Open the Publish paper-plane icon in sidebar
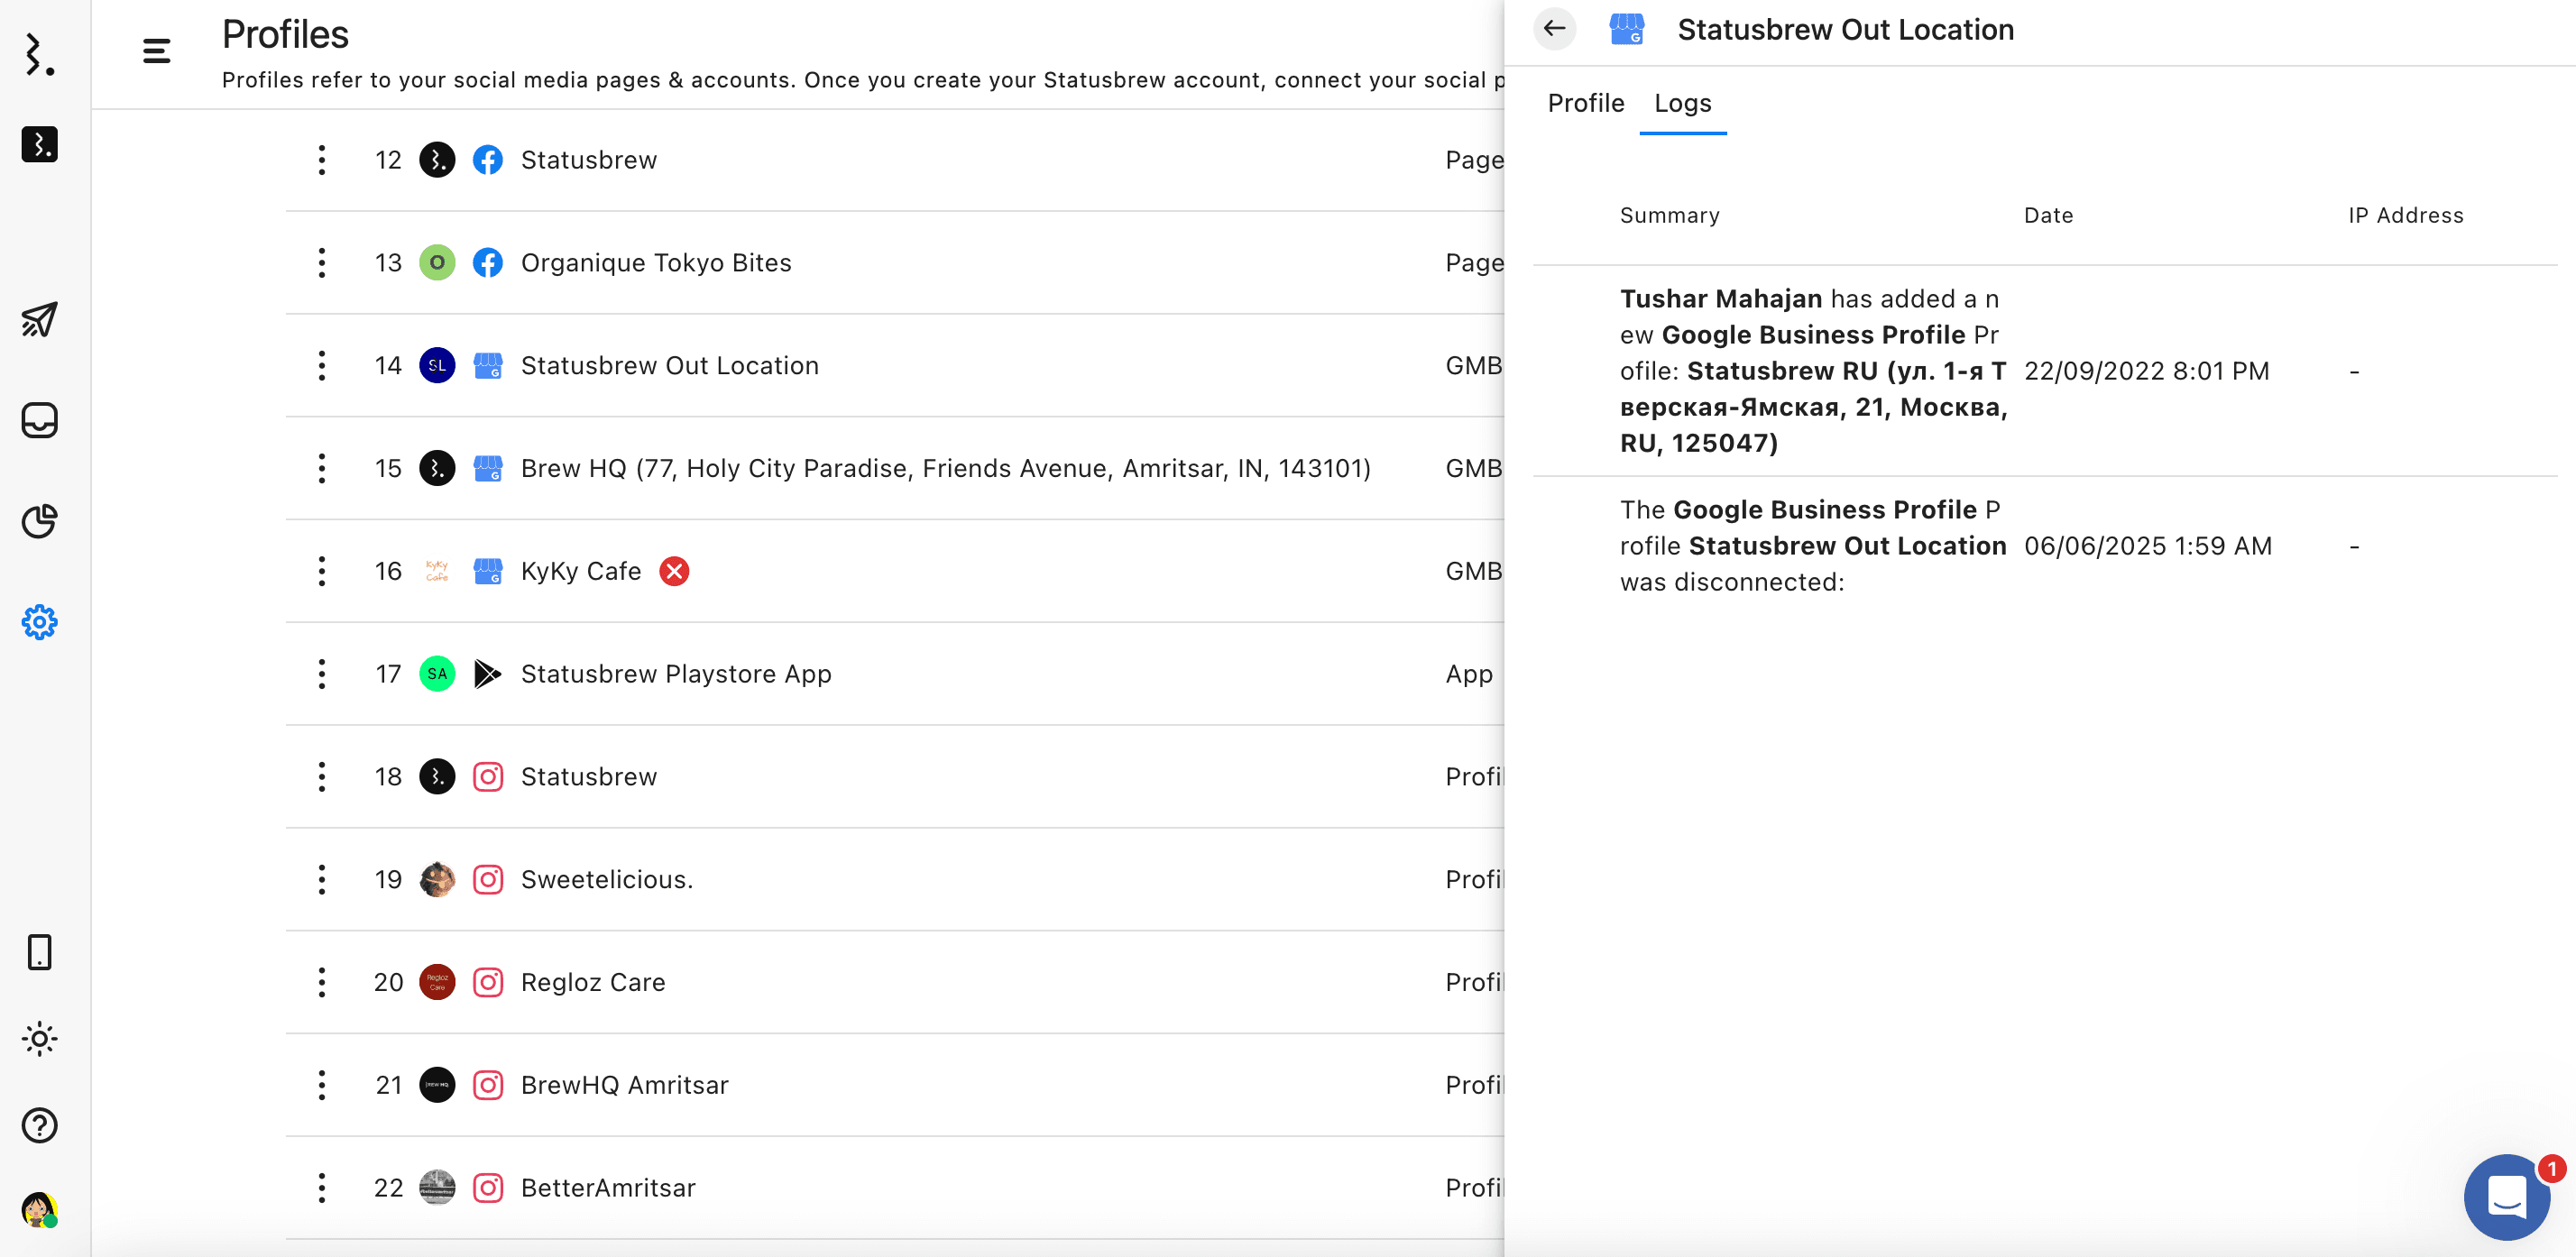The width and height of the screenshot is (2576, 1257). click(x=39, y=319)
